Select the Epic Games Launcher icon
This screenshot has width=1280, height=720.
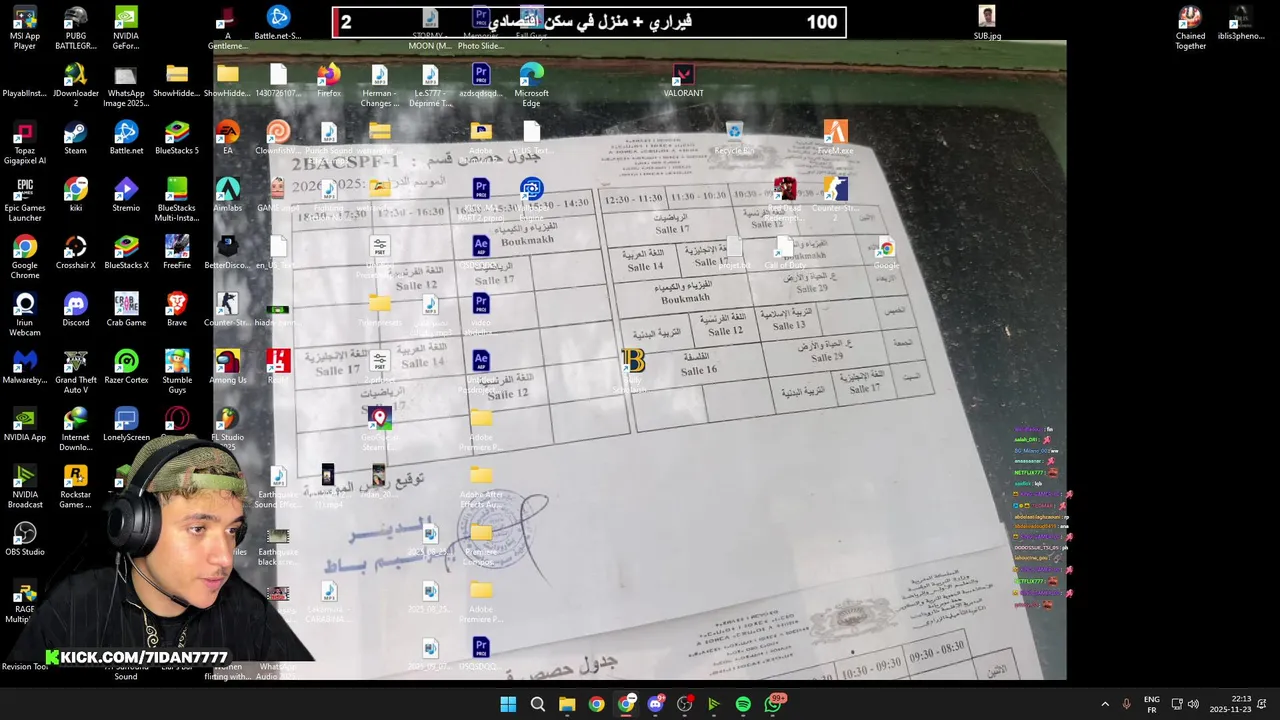(x=25, y=200)
